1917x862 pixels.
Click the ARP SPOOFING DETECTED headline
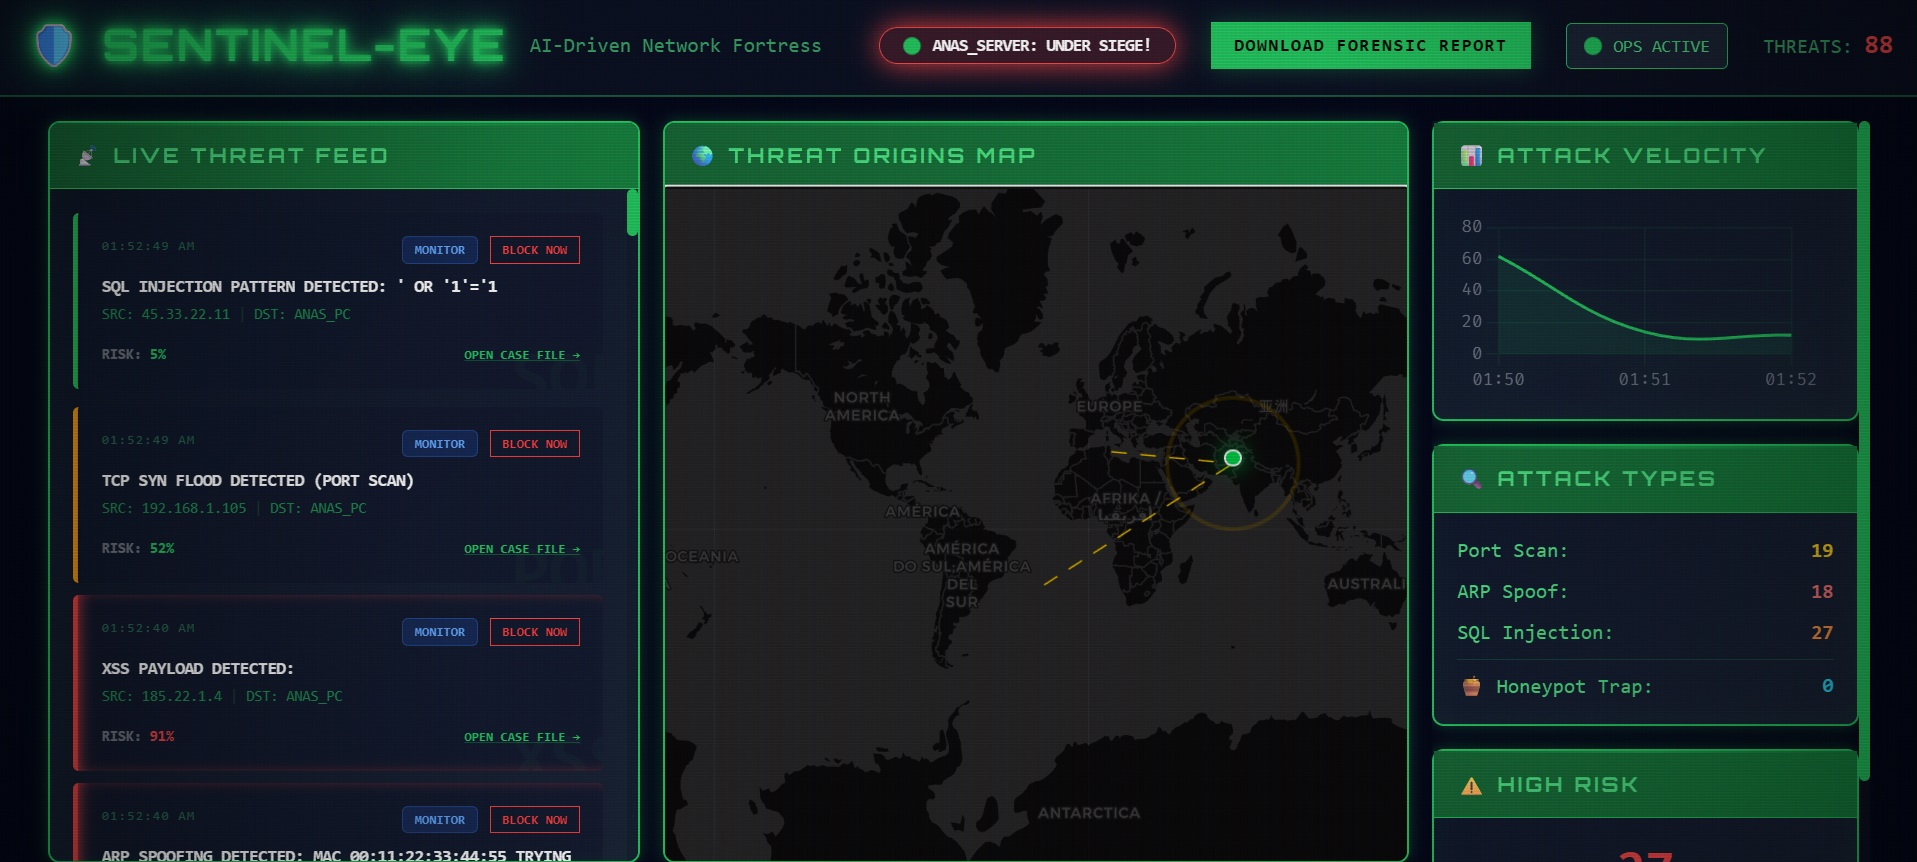pyautogui.click(x=336, y=856)
